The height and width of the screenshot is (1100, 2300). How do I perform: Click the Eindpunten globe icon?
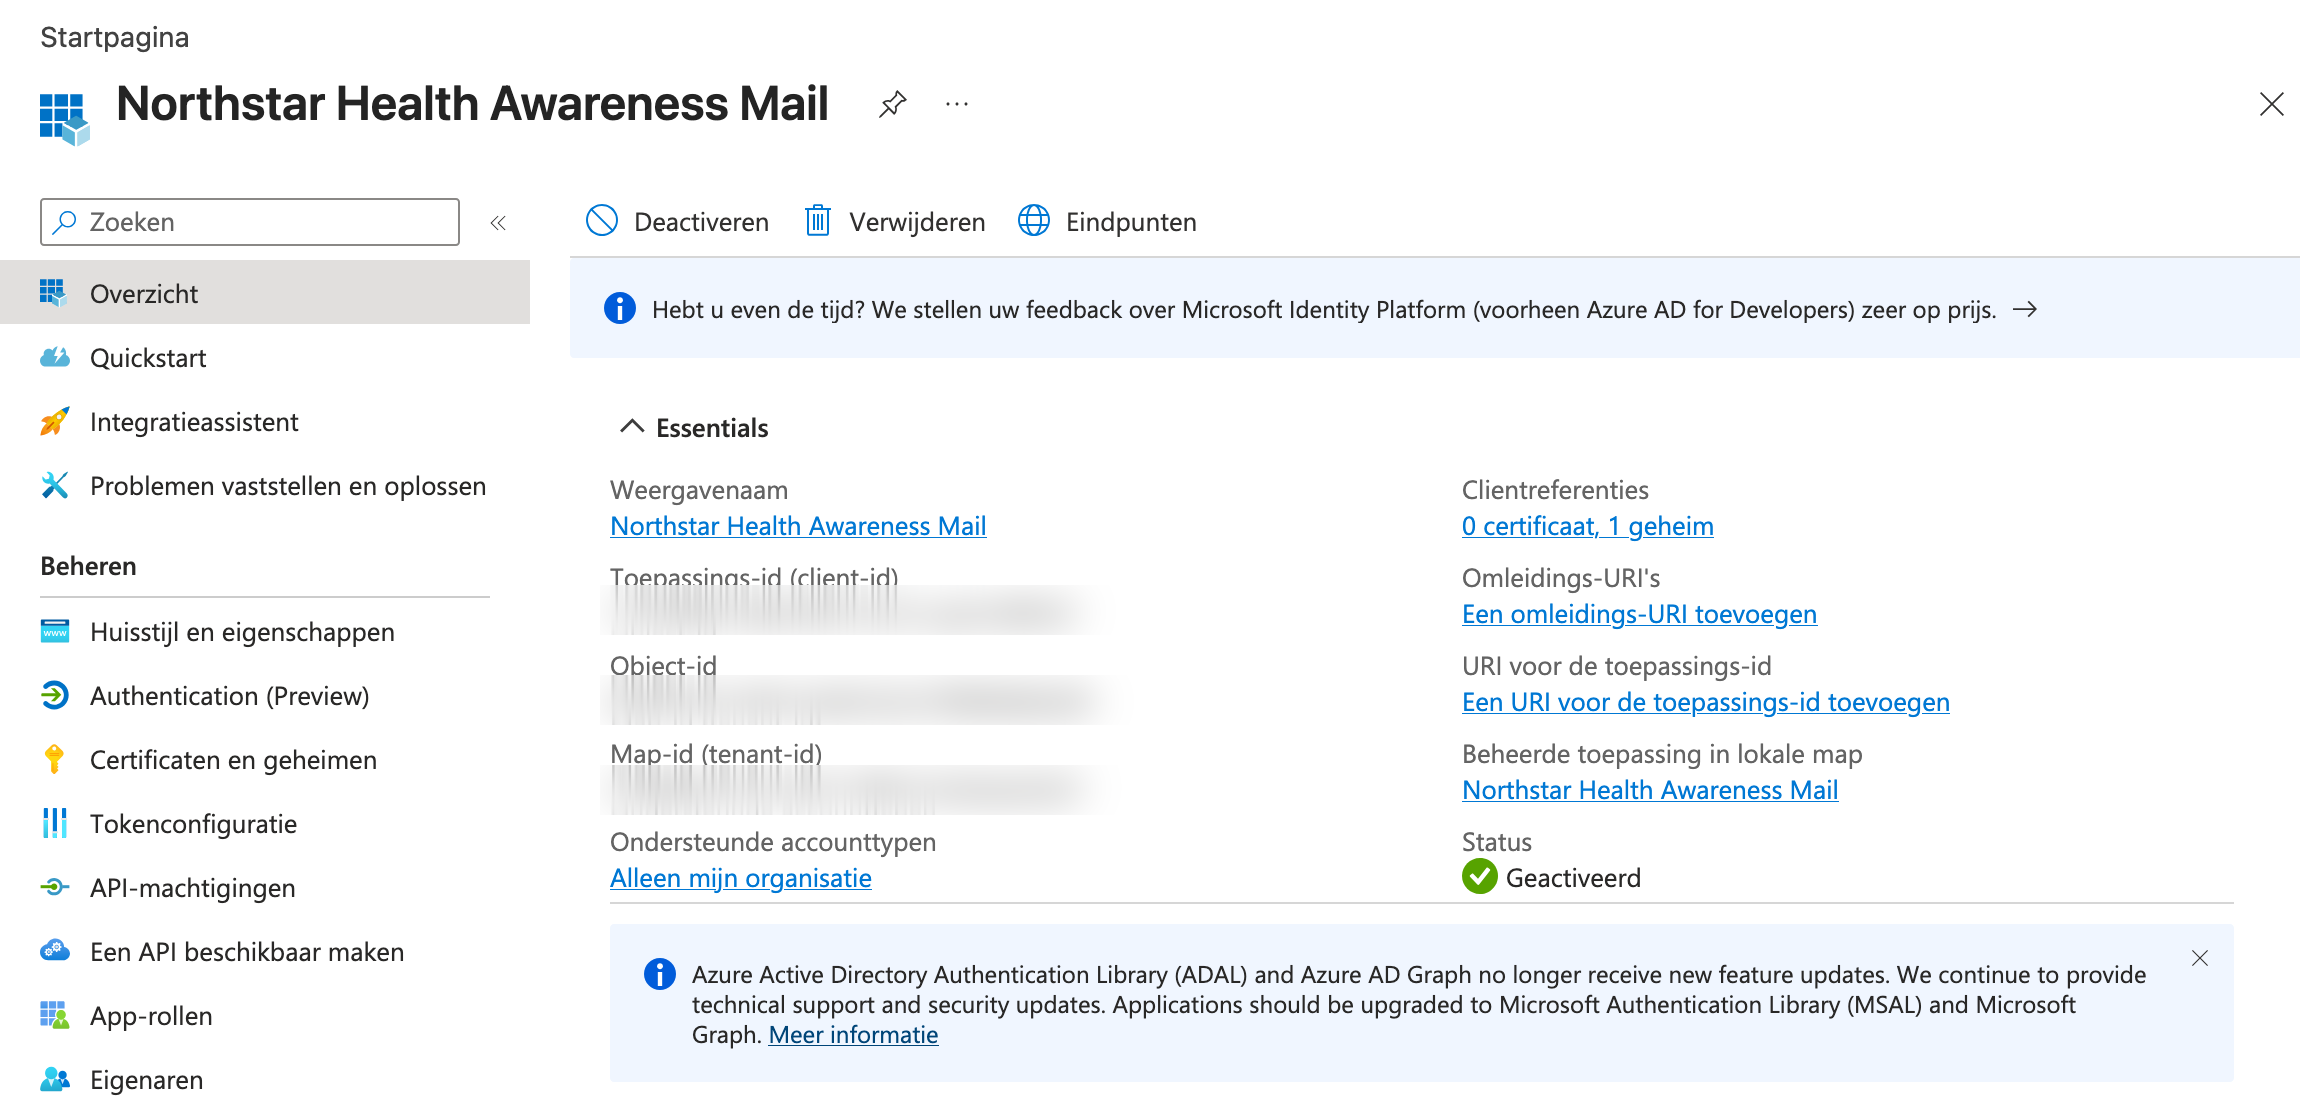click(x=1034, y=221)
